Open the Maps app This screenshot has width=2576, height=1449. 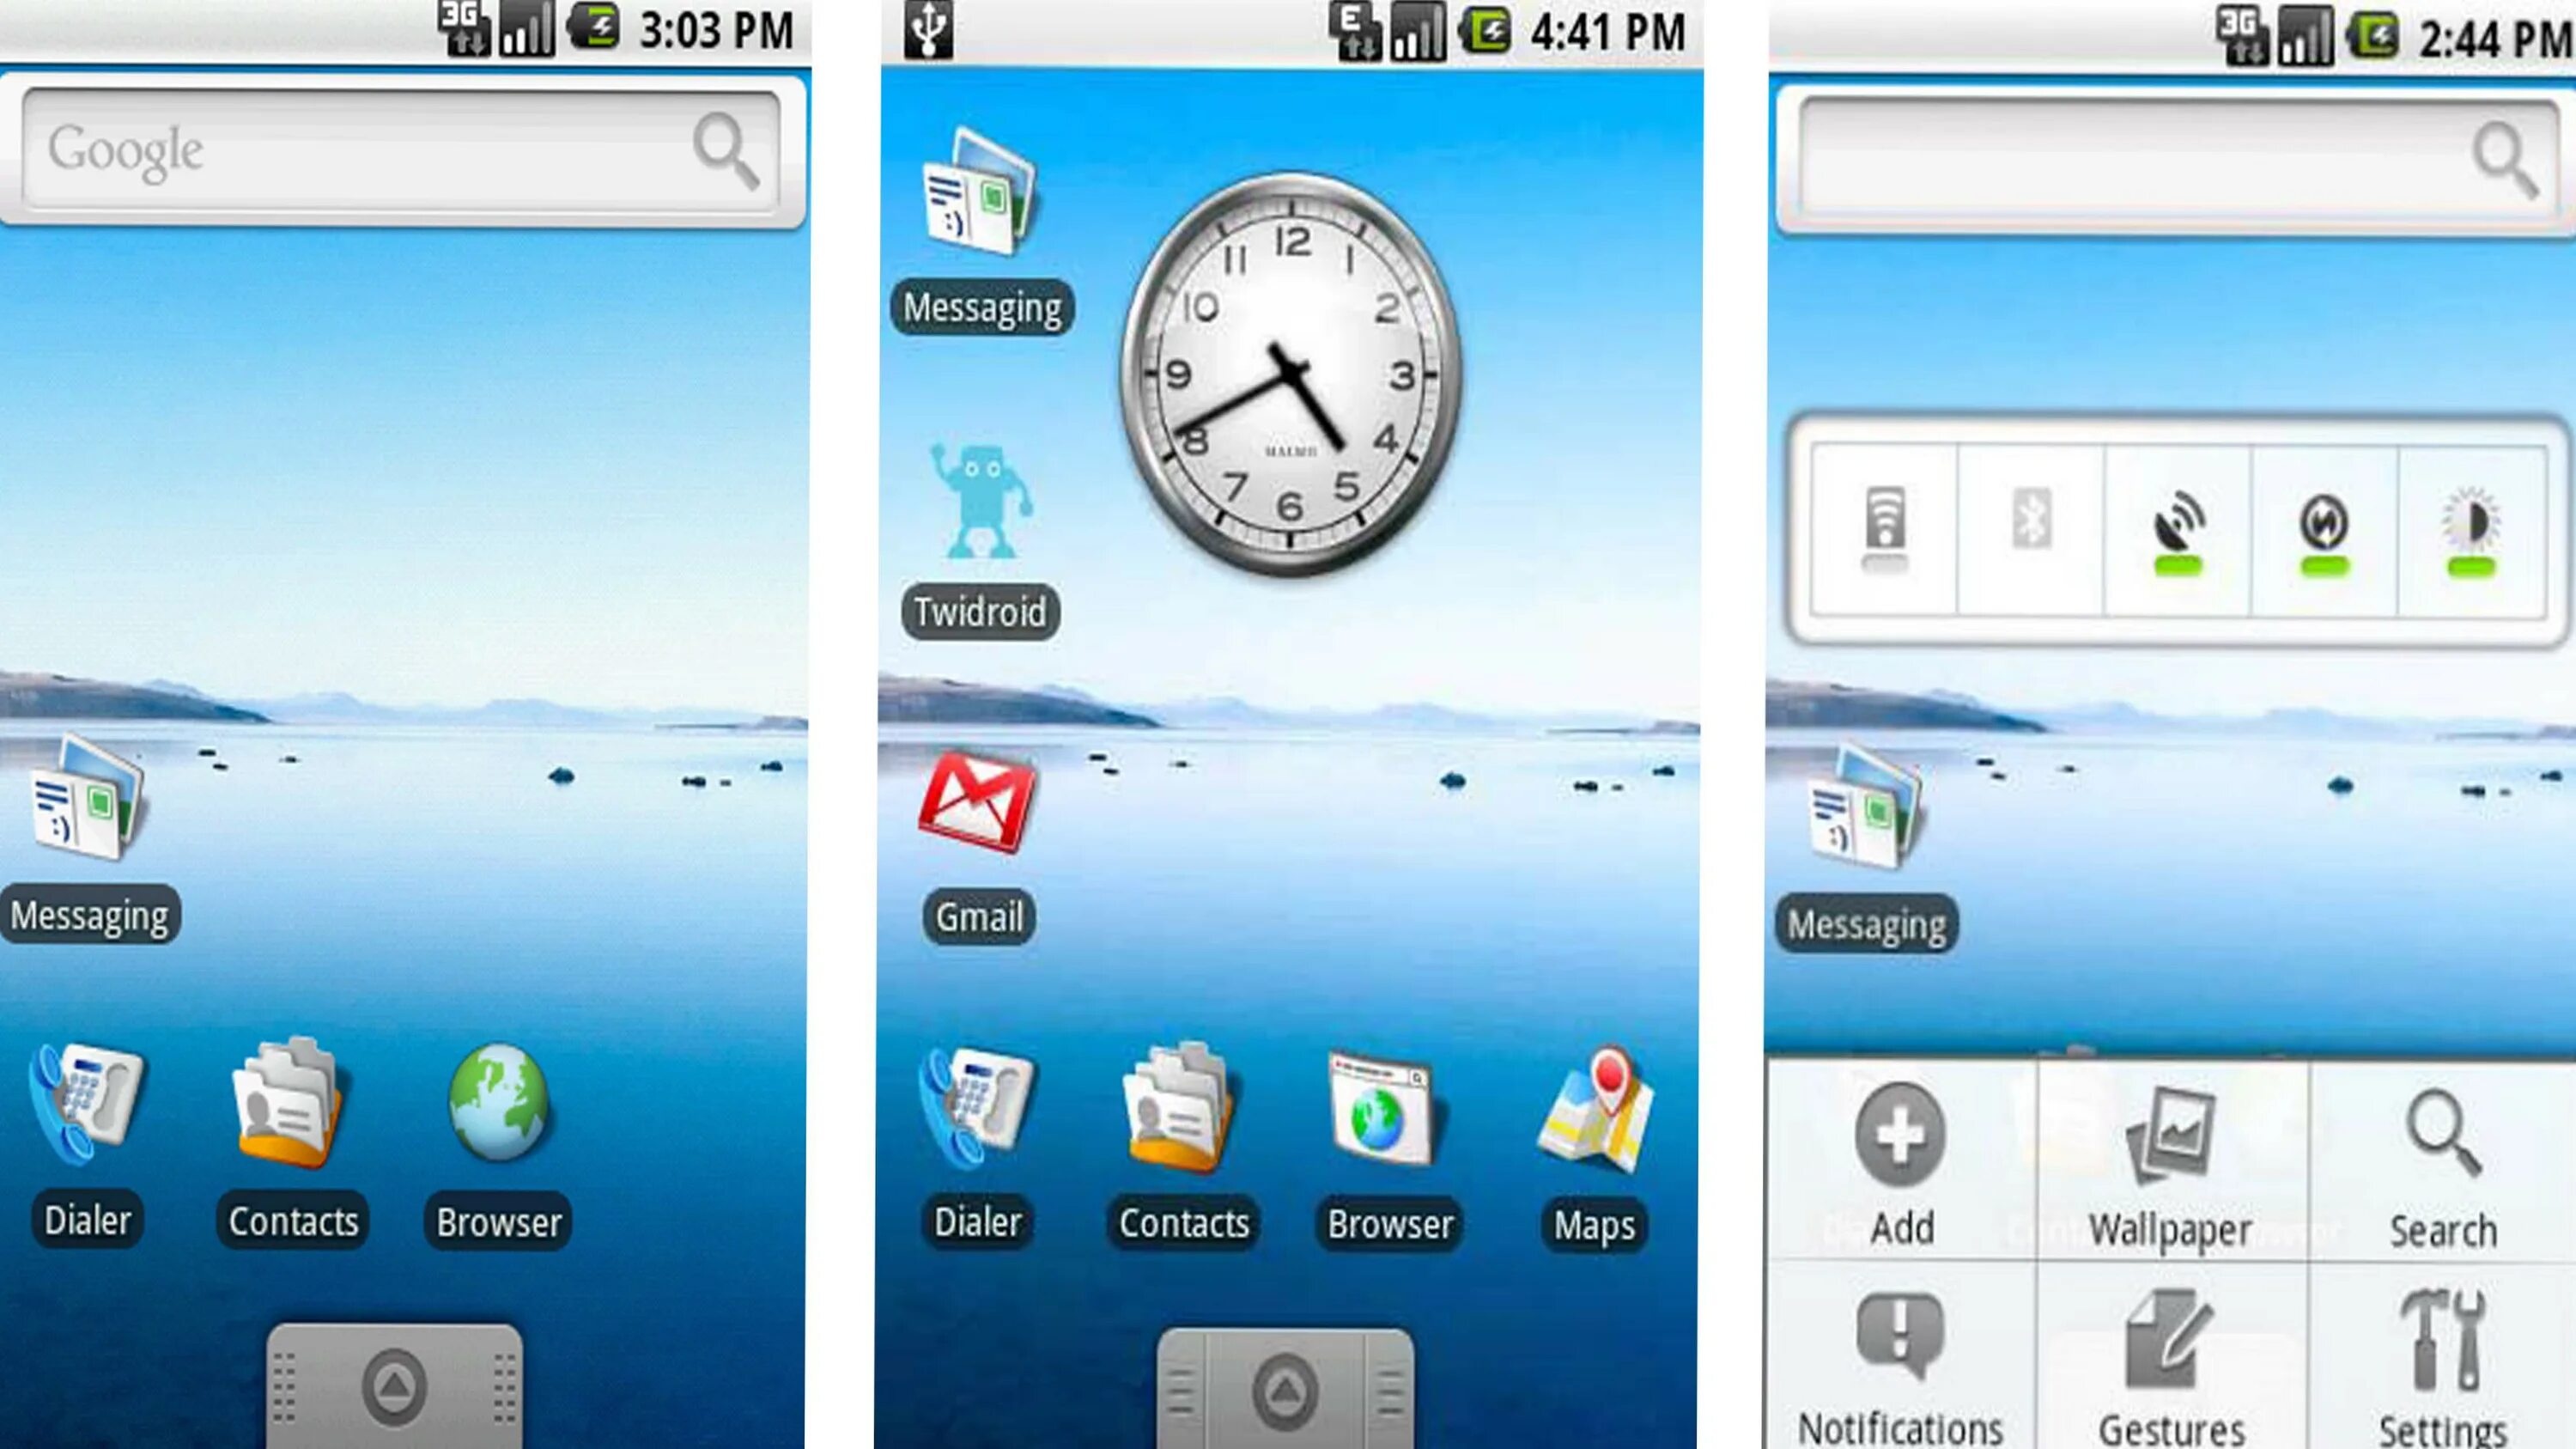(x=1589, y=1142)
